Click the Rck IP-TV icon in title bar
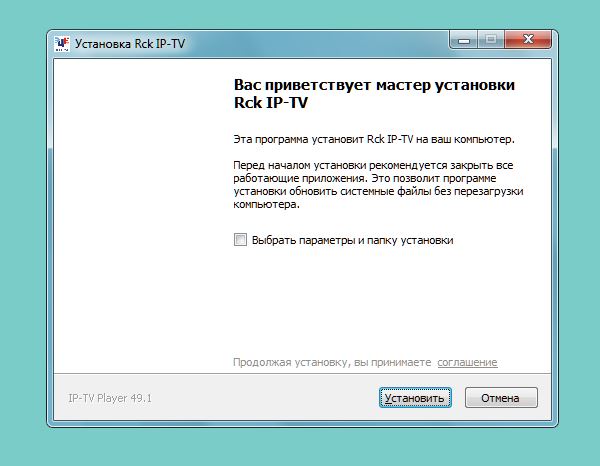The width and height of the screenshot is (600, 466). click(64, 43)
